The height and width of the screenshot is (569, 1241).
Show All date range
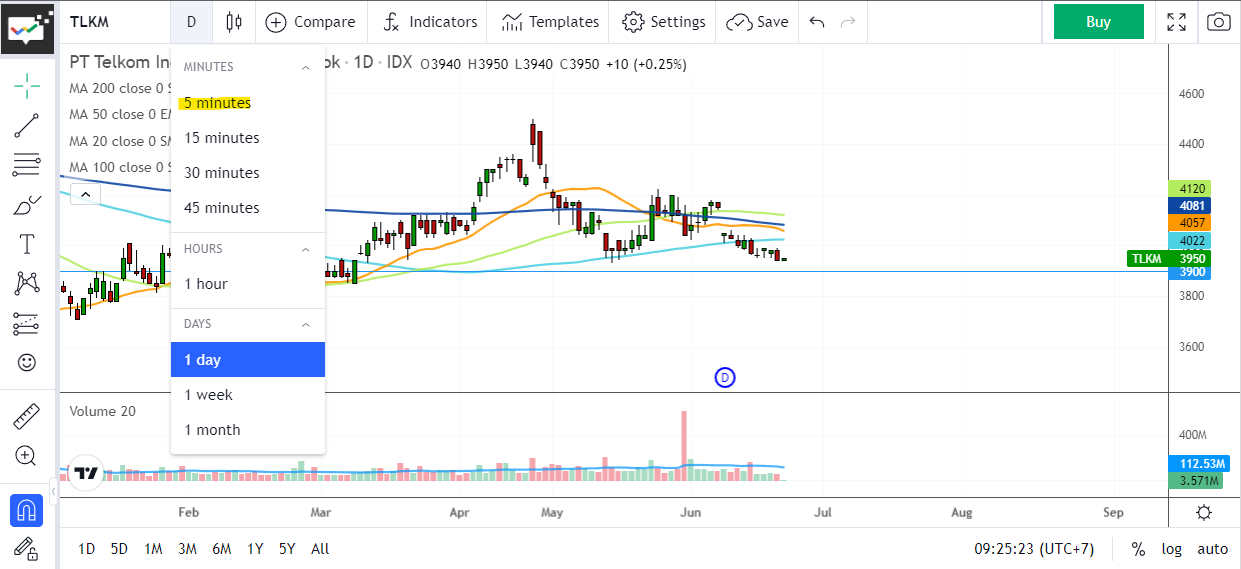320,549
